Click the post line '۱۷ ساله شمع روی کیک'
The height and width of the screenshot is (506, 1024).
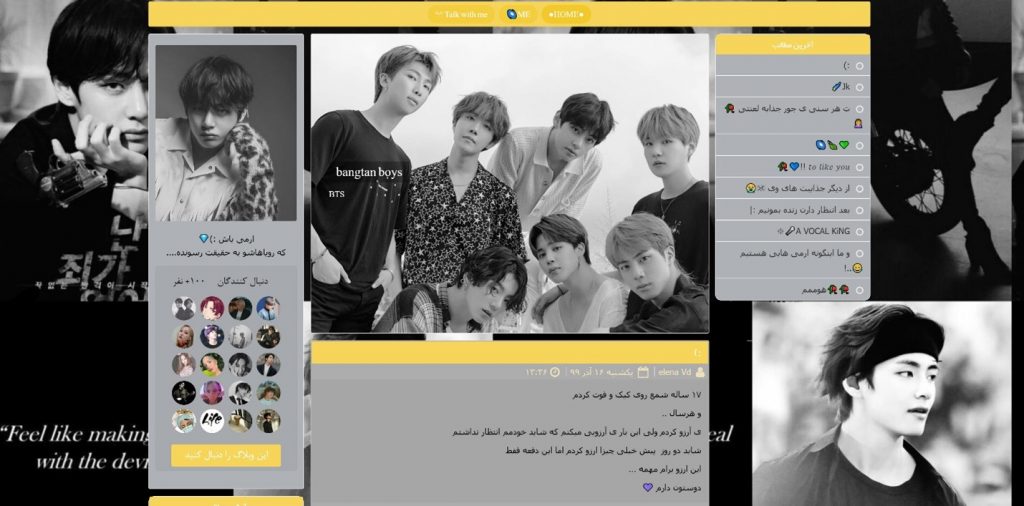[637, 395]
